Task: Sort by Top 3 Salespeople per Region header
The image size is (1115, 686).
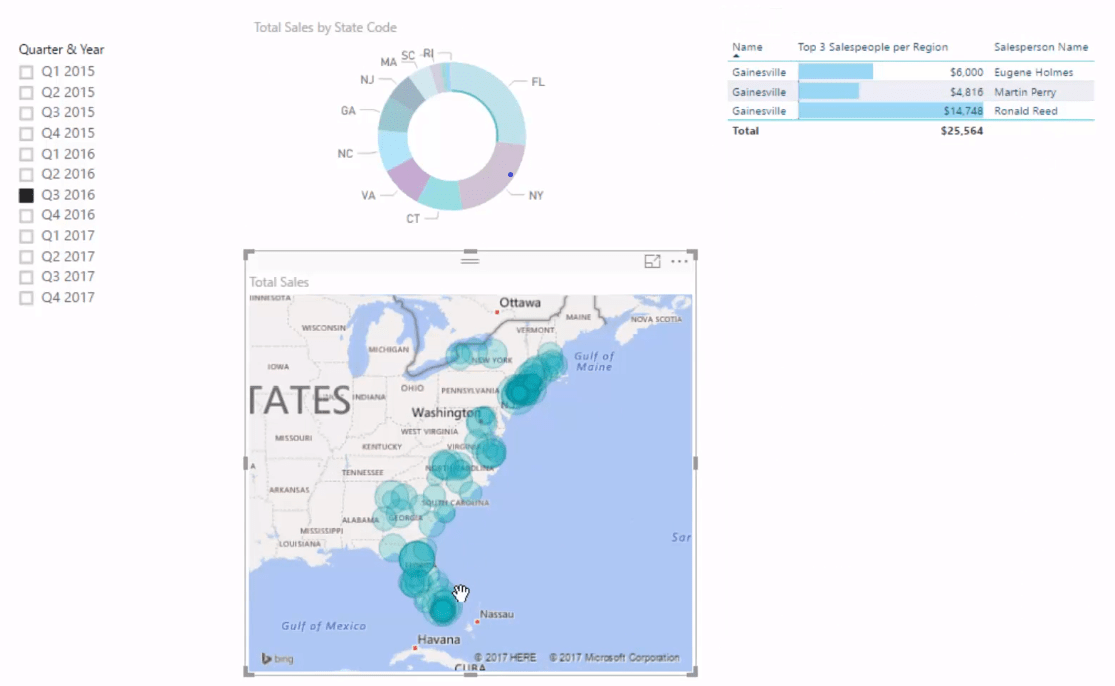Action: (873, 47)
